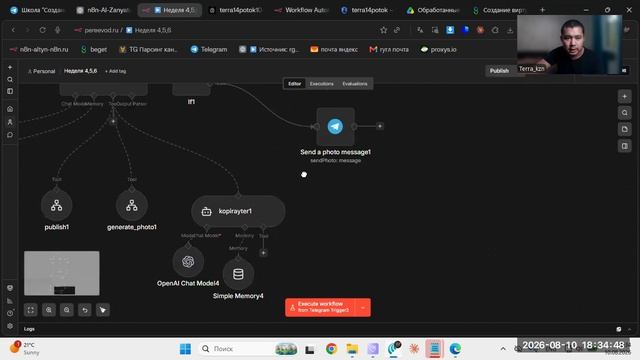Switch to the Workflow Auto browser tab
The width and height of the screenshot is (640, 360).
tap(302, 10)
